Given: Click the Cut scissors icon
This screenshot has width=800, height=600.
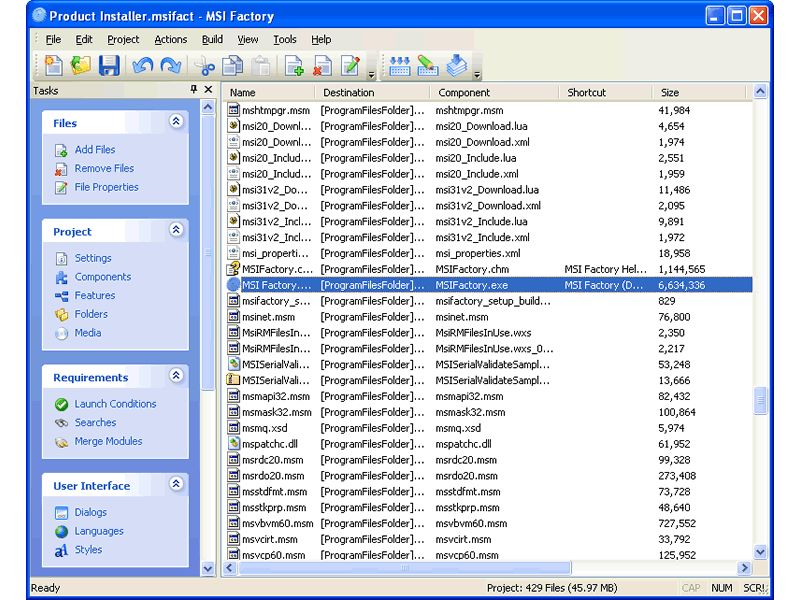Looking at the screenshot, I should pos(205,66).
